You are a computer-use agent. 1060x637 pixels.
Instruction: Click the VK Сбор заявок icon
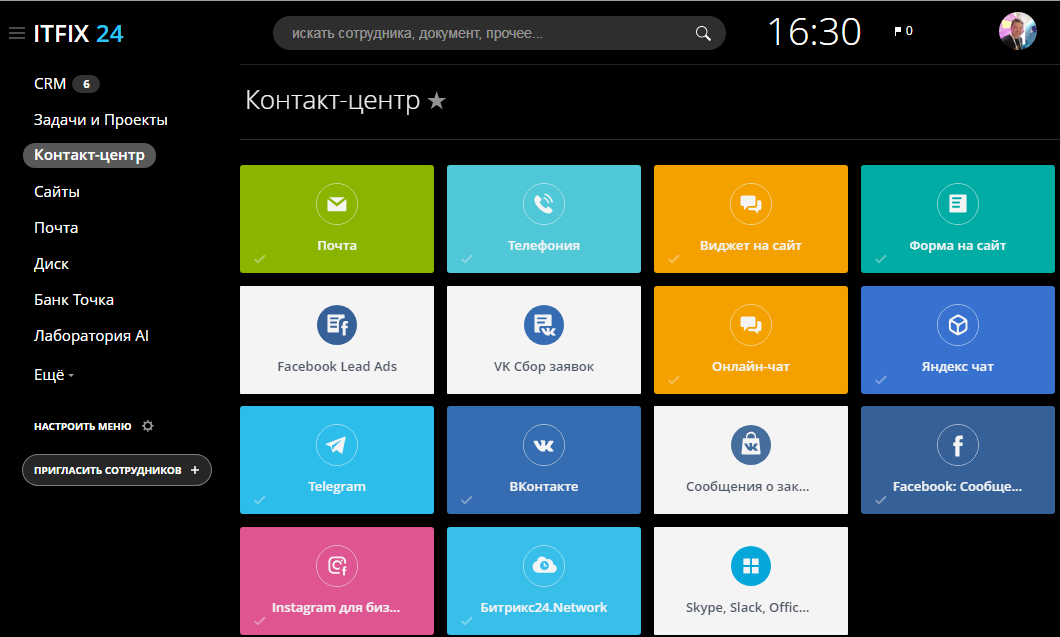pyautogui.click(x=544, y=325)
